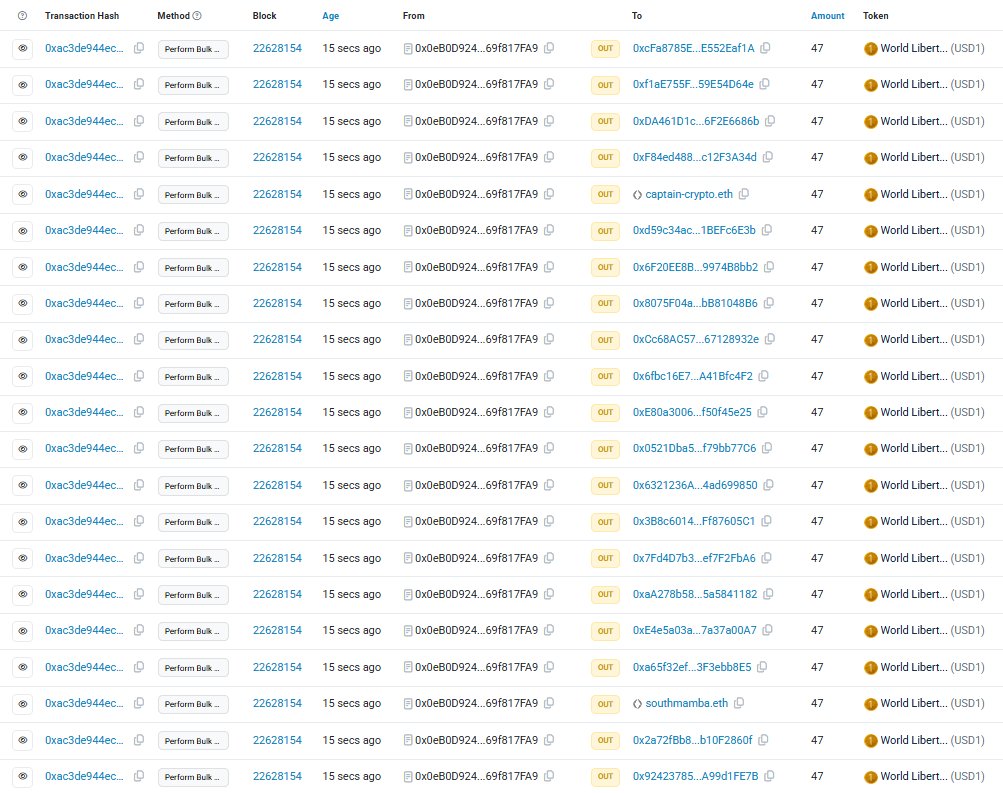
Task: Copy address 0xf1aE755F...59E54D64e
Action: coord(764,84)
